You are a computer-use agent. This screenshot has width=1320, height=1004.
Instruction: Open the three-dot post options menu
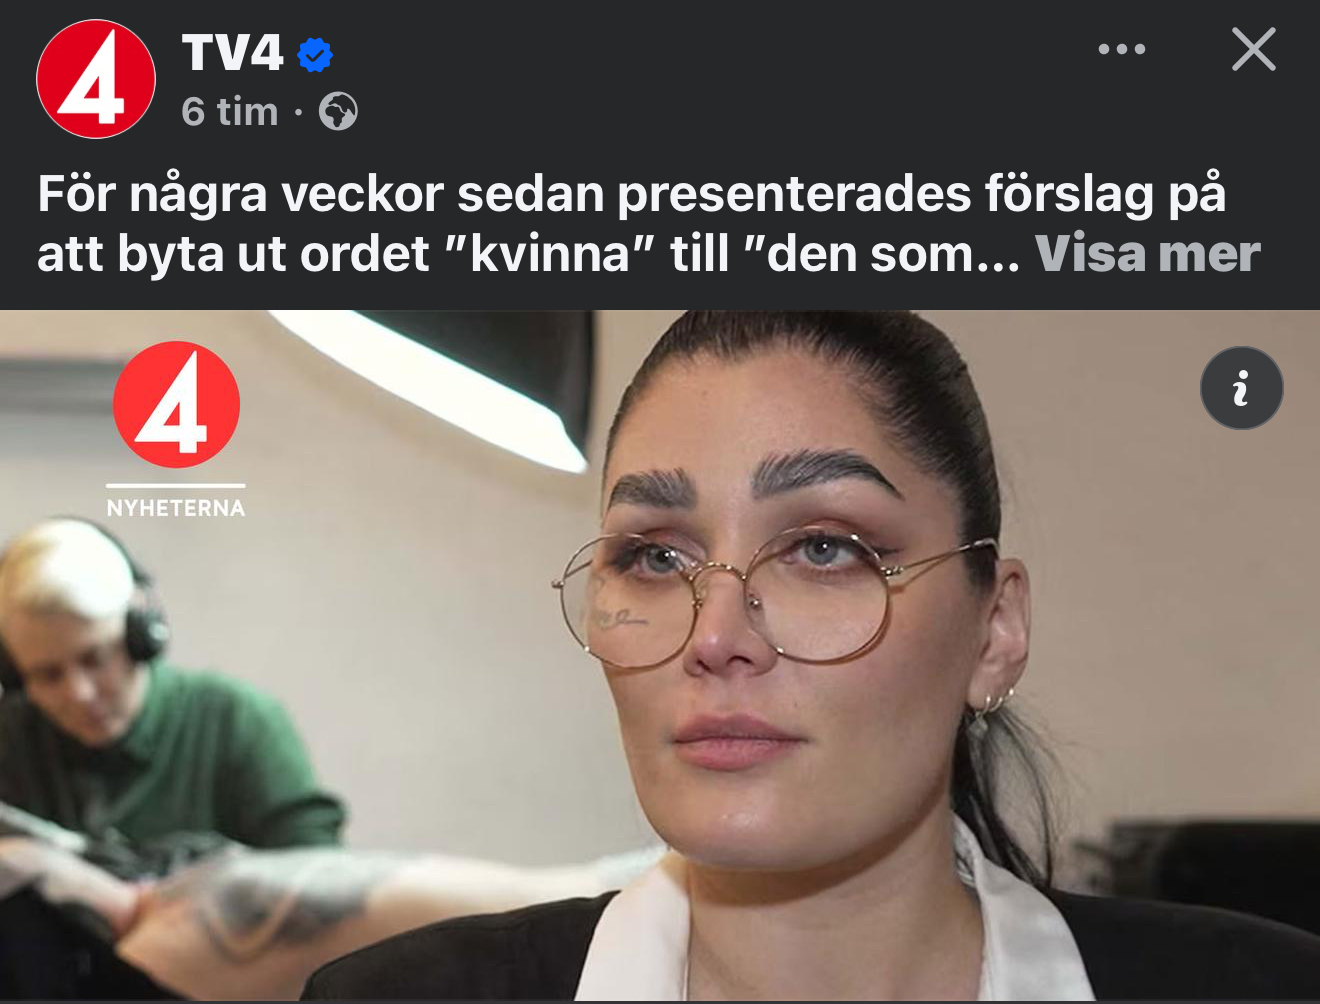[x=1121, y=49]
